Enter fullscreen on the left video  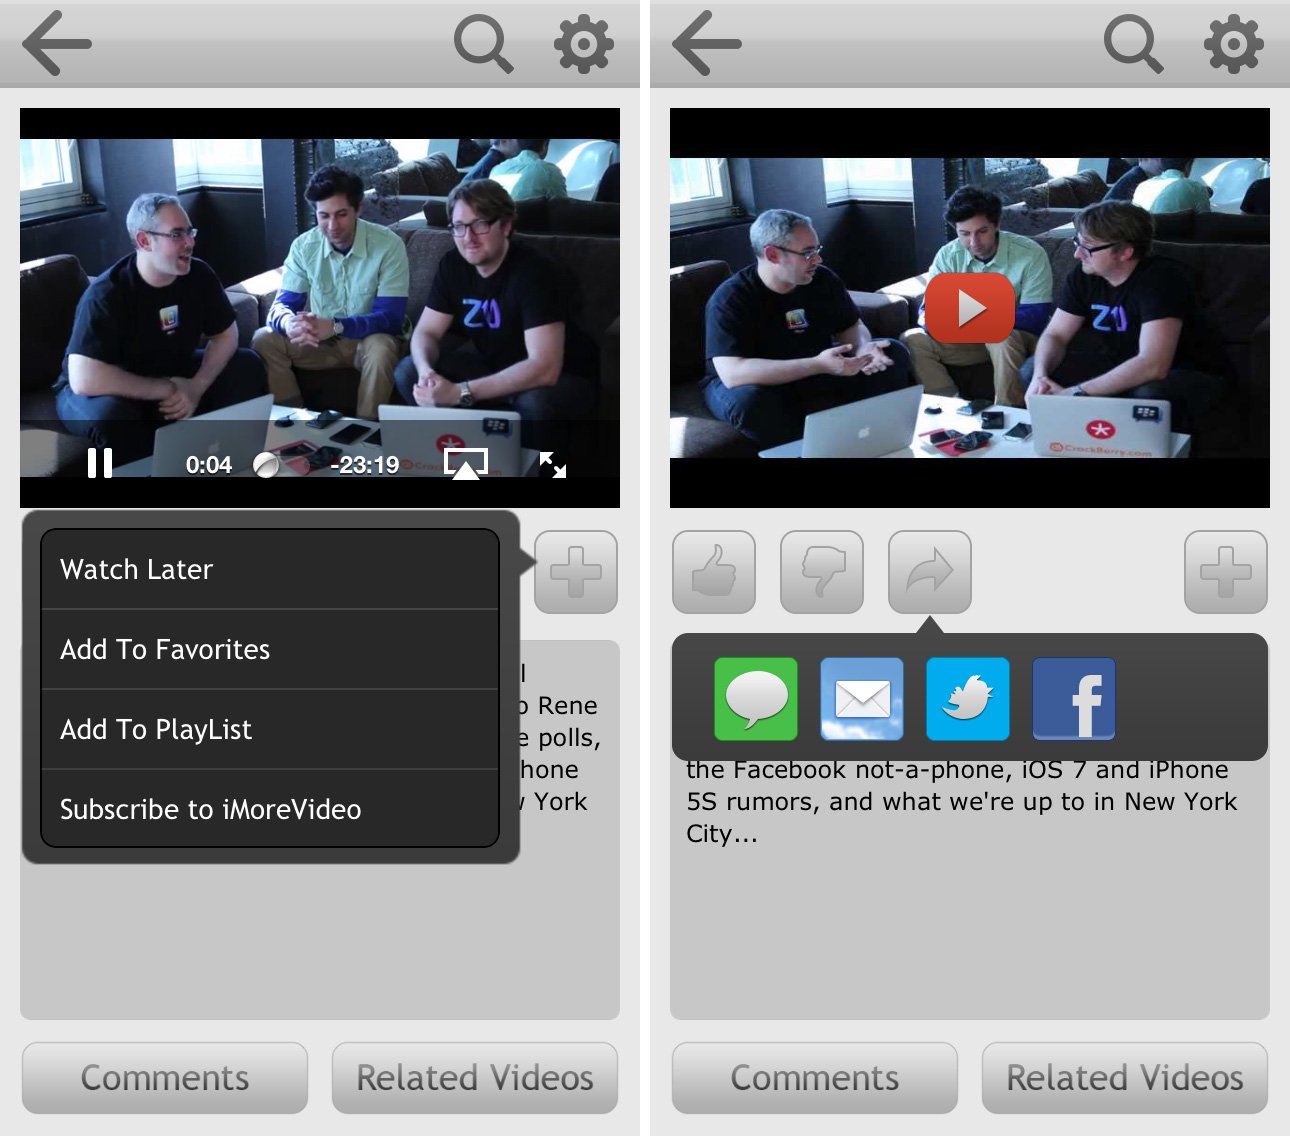553,464
